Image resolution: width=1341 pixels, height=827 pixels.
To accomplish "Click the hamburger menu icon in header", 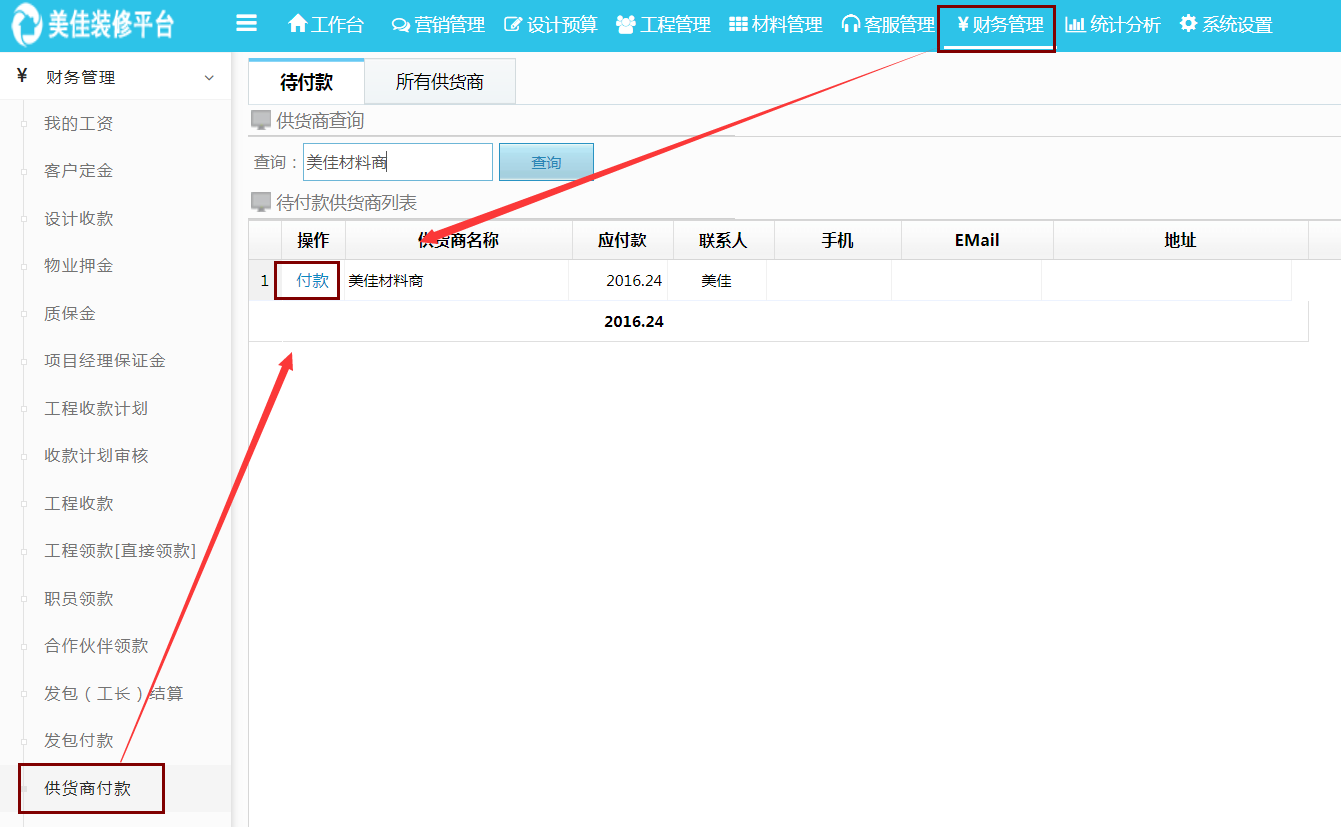I will 246,24.
